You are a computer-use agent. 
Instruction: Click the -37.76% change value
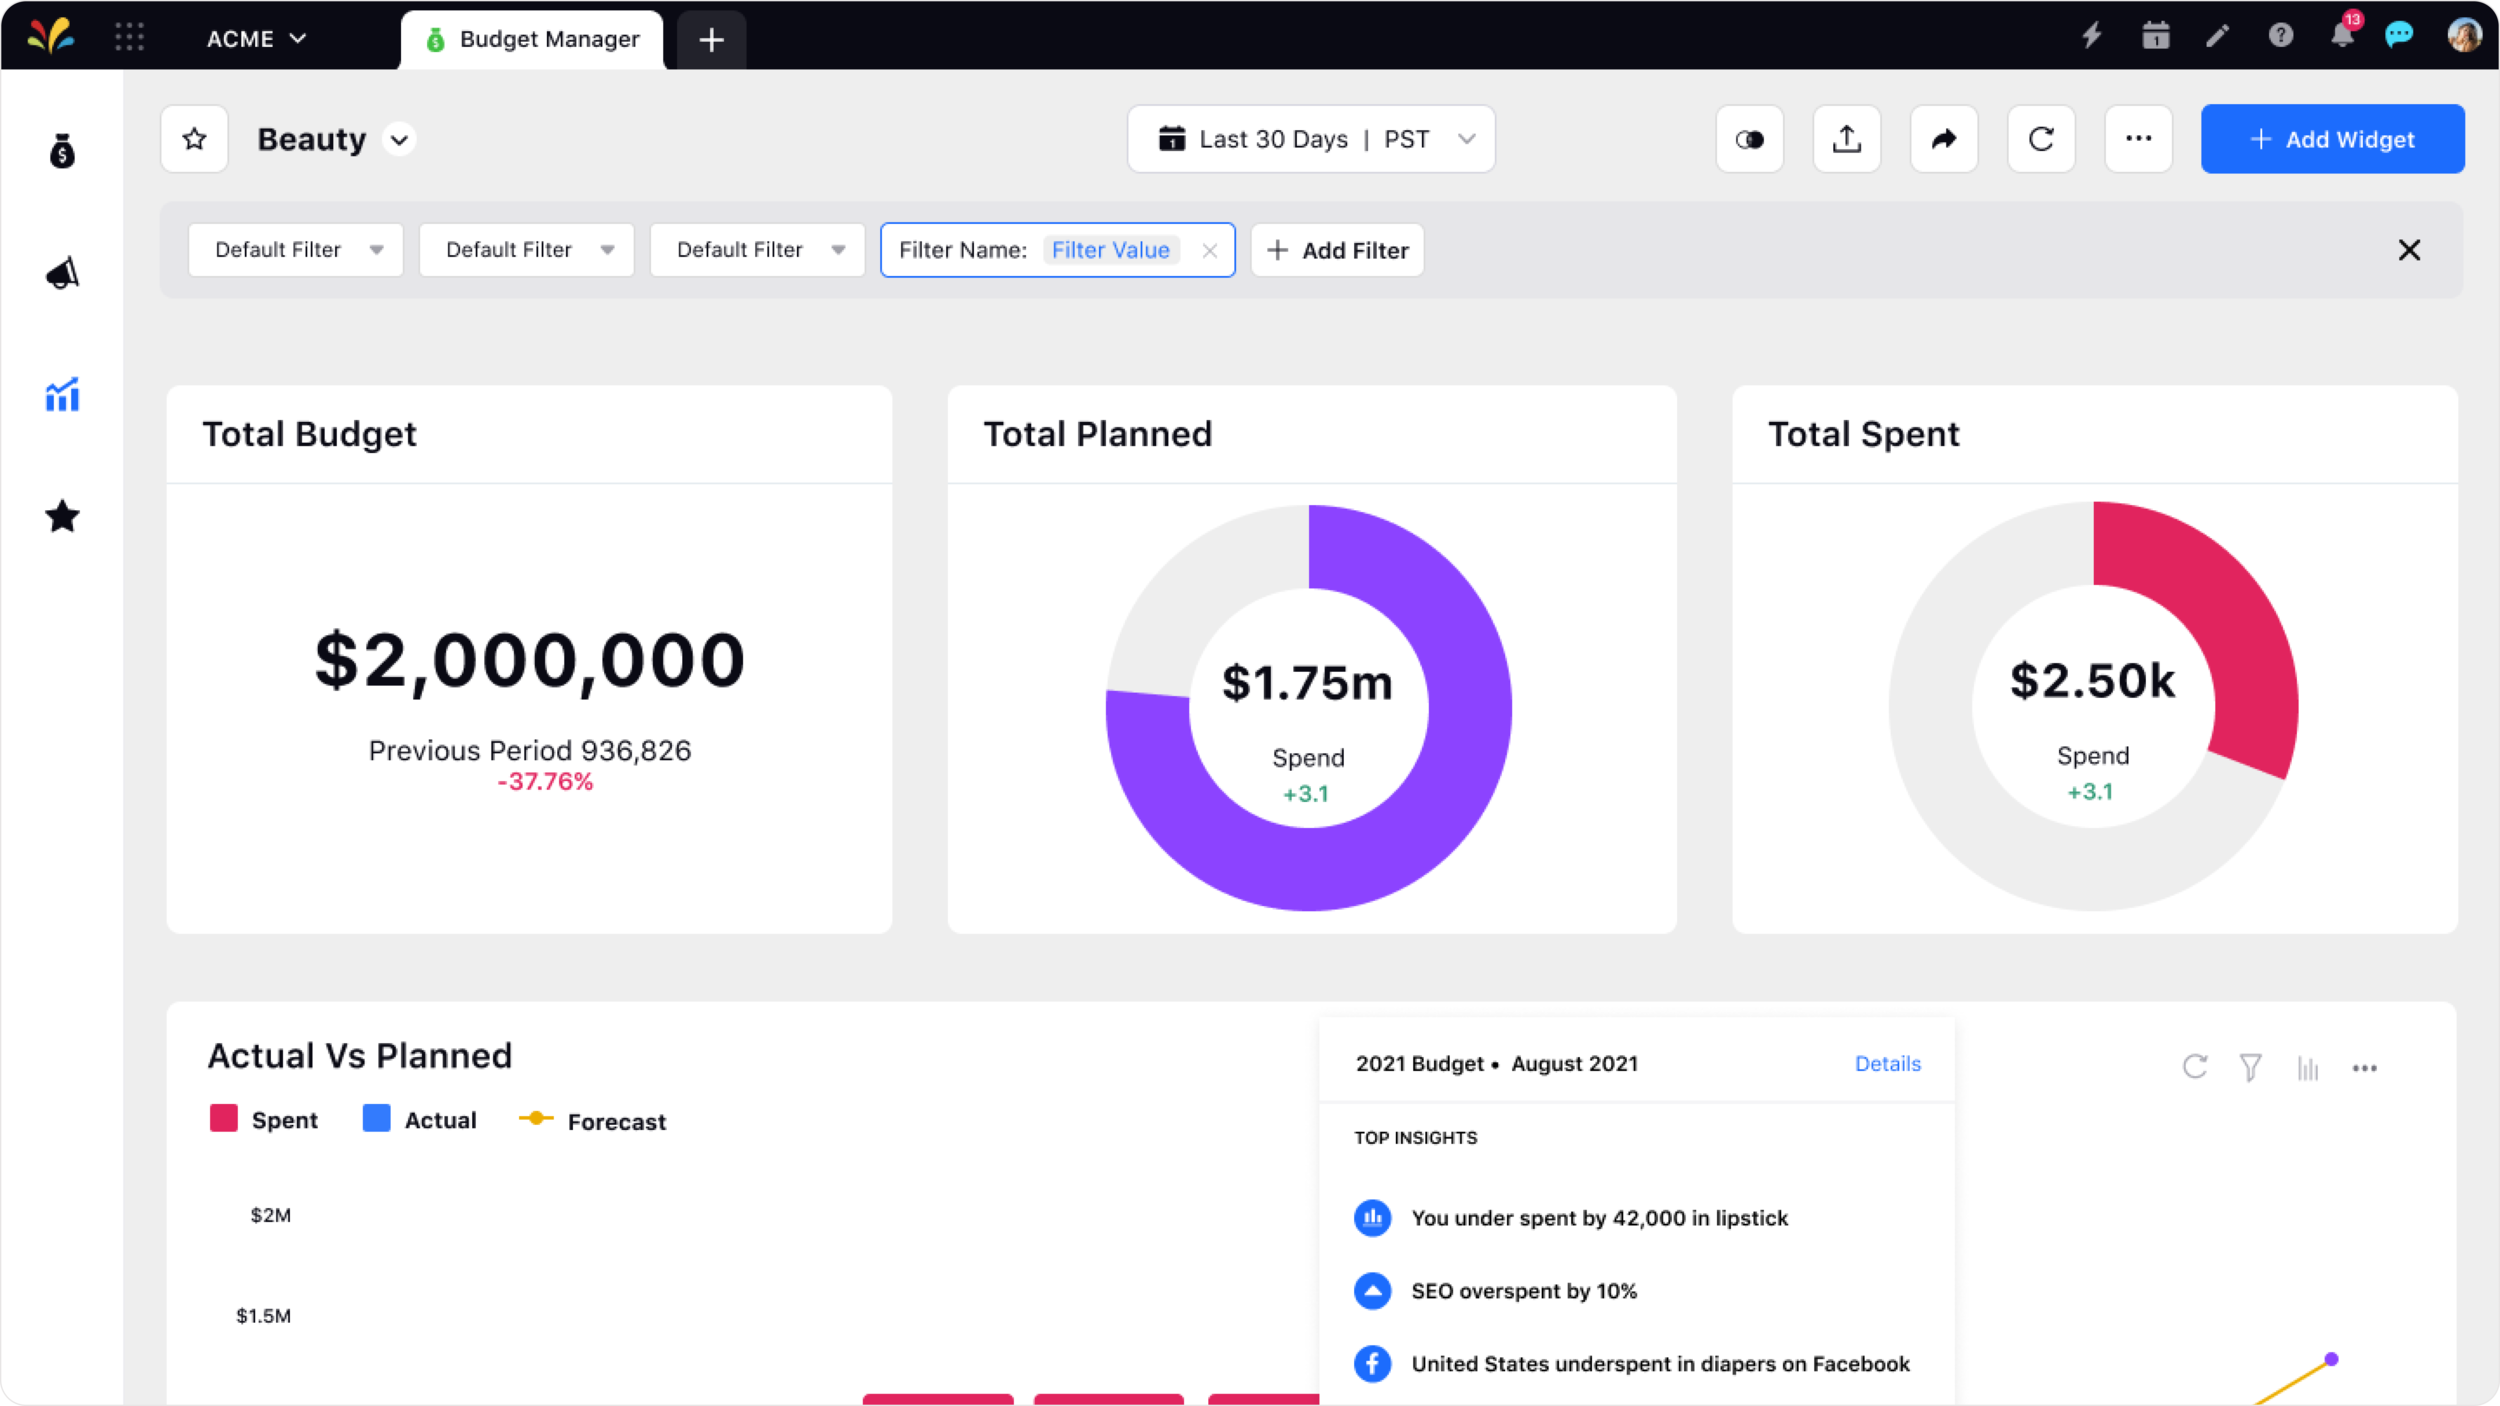(545, 782)
